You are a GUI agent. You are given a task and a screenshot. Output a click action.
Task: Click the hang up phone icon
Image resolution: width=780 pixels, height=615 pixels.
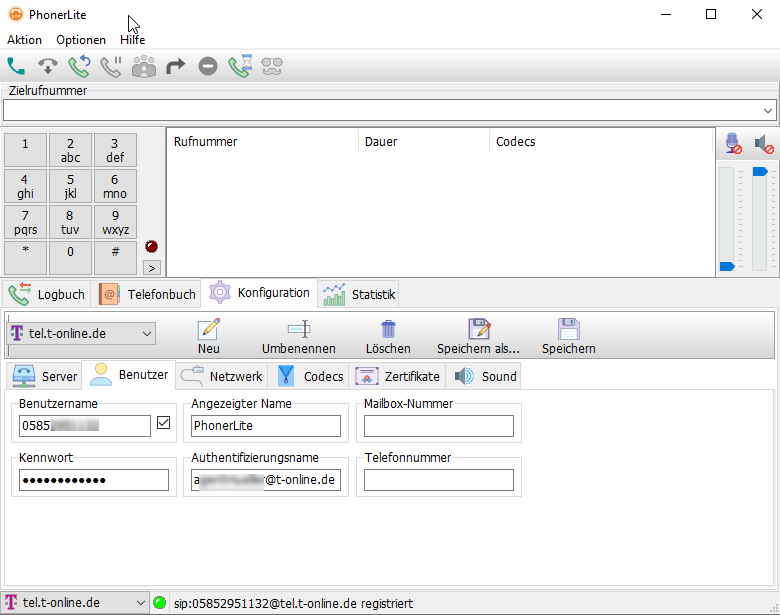(47, 67)
